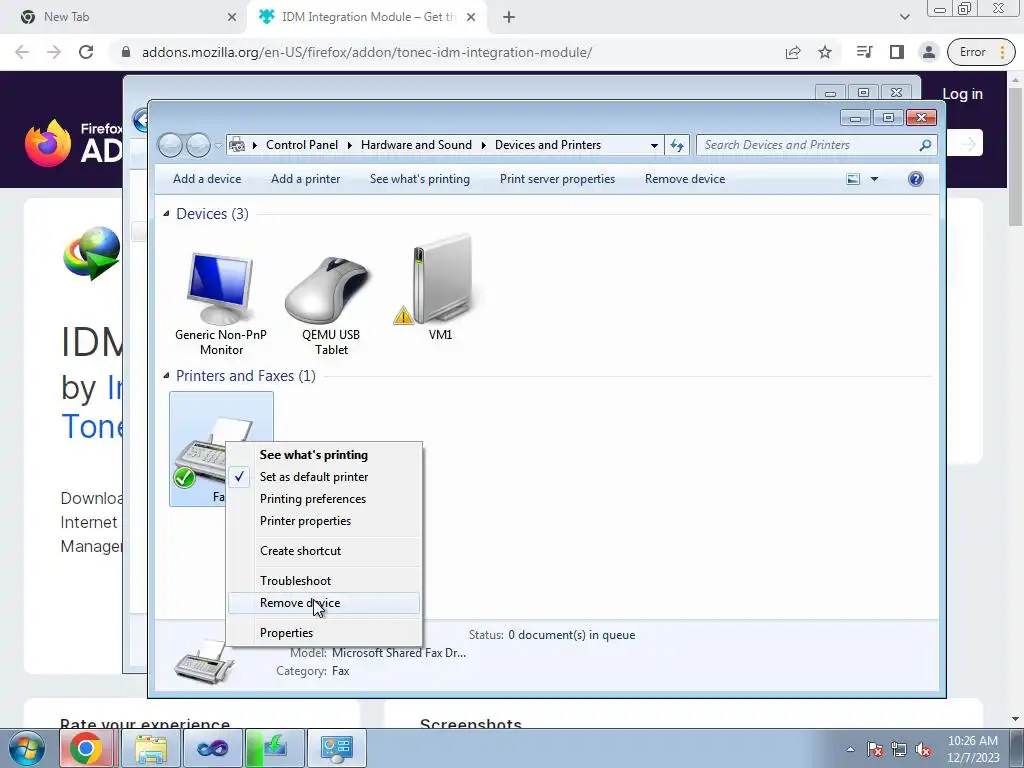Screen dimensions: 1024x768
Task: Toggle Set as default printer menu item
Action: pyautogui.click(x=324, y=477)
